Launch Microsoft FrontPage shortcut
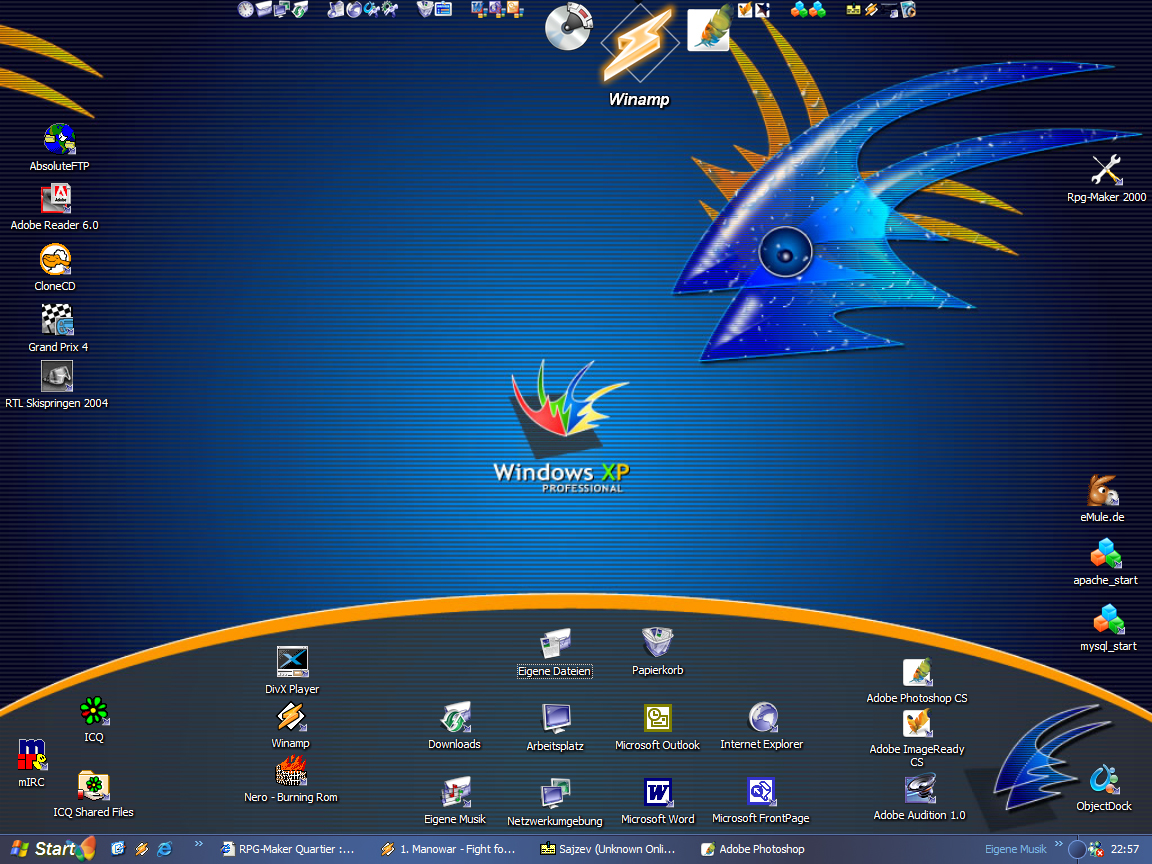Screen dimensions: 1152x864 (x=761, y=792)
